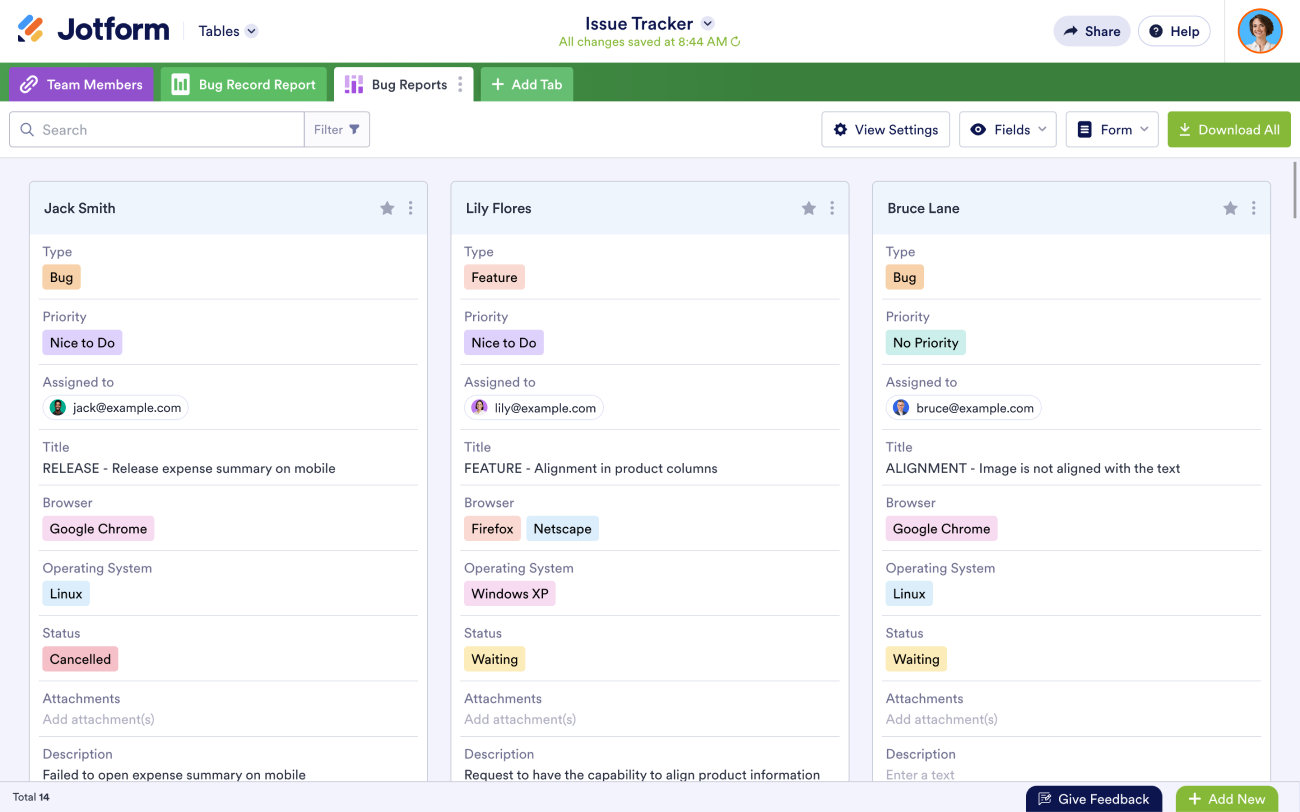Select the Cancelled status tag
This screenshot has height=812, width=1300.
coord(80,659)
